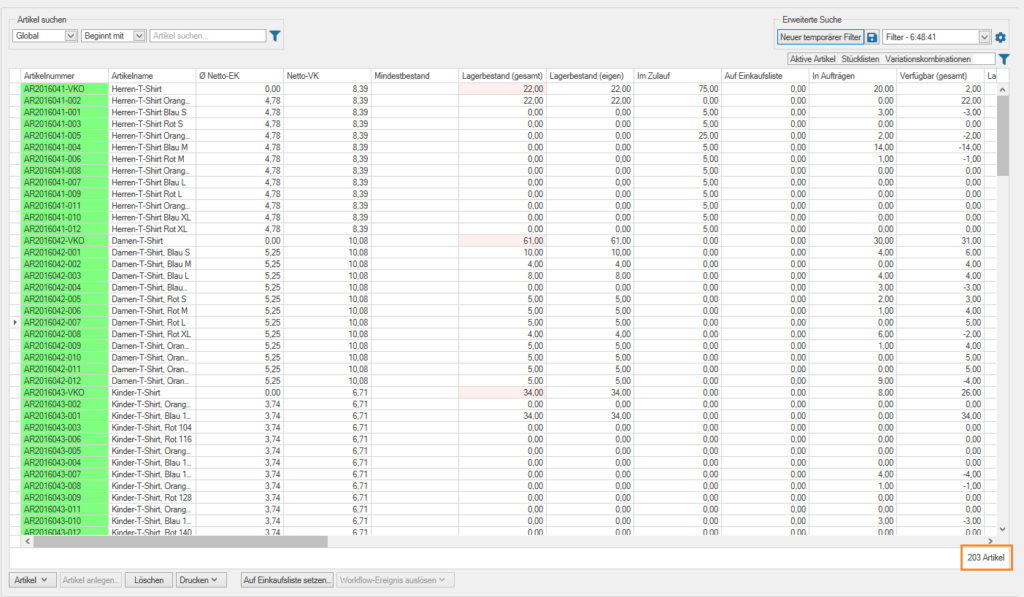This screenshot has height=597, width=1024.
Task: Save the filter with the floppy disk icon
Action: point(872,37)
